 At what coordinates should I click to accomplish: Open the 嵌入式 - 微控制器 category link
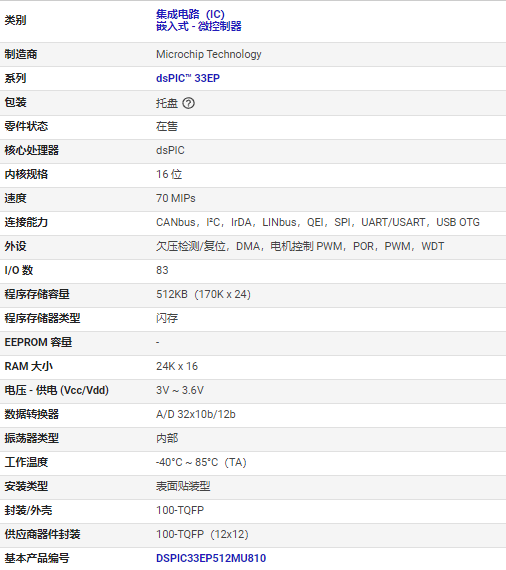[x=198, y=26]
